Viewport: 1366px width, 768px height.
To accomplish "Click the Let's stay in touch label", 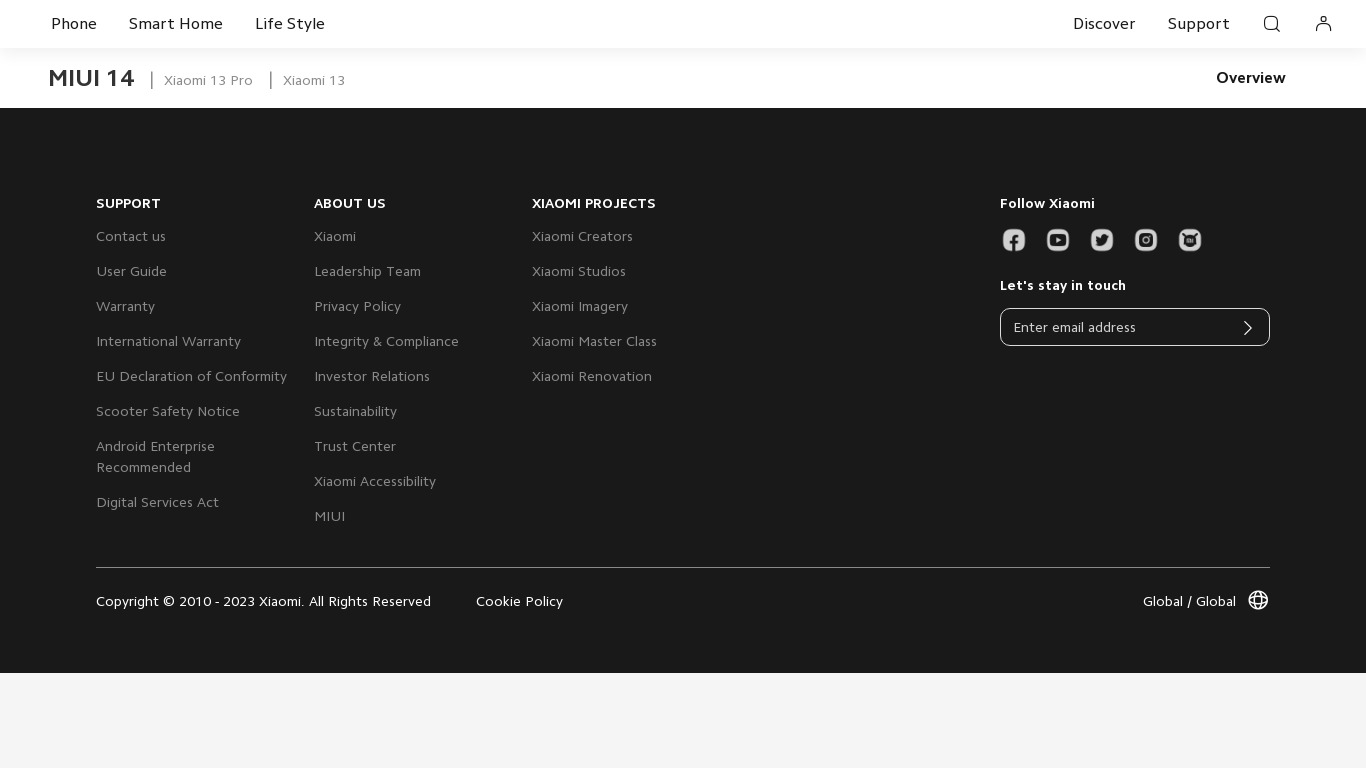I will coord(1063,285).
